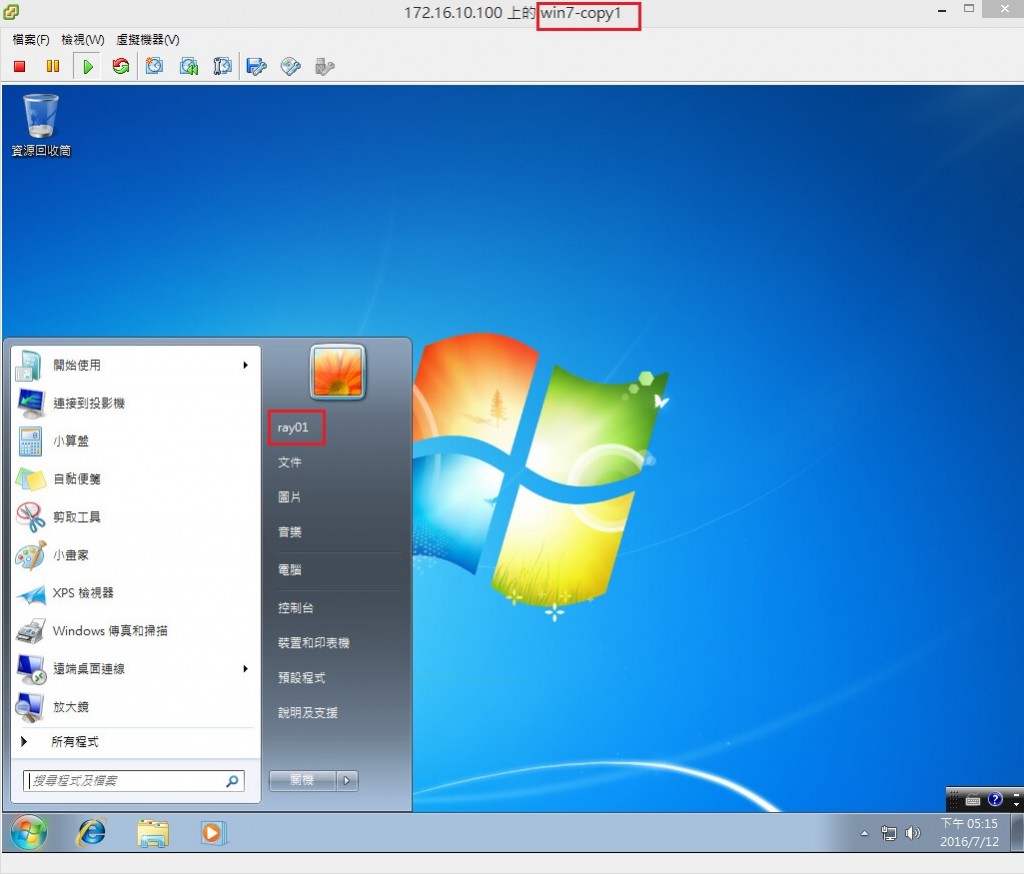The width and height of the screenshot is (1024, 874).
Task: Open 電腦 computer link
Action: point(289,570)
